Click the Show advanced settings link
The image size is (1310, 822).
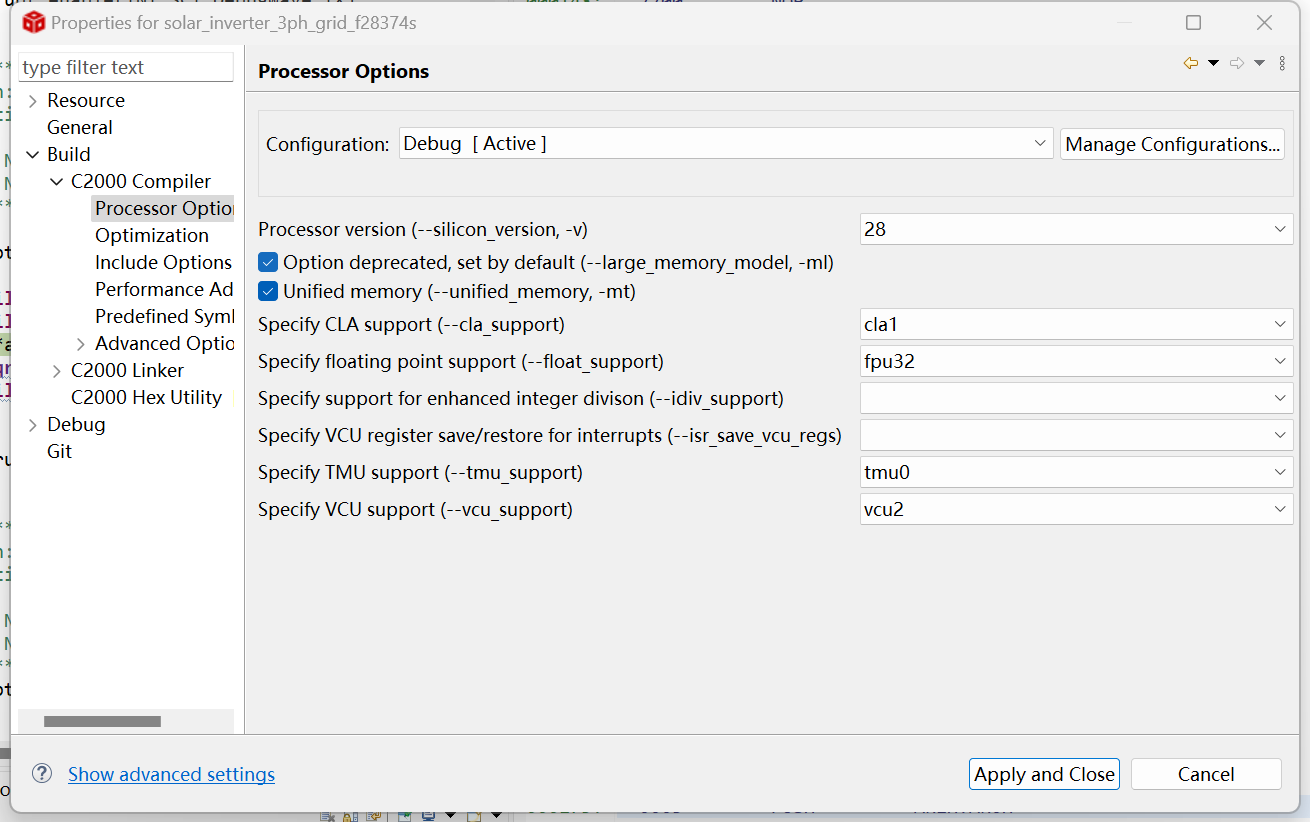click(171, 774)
